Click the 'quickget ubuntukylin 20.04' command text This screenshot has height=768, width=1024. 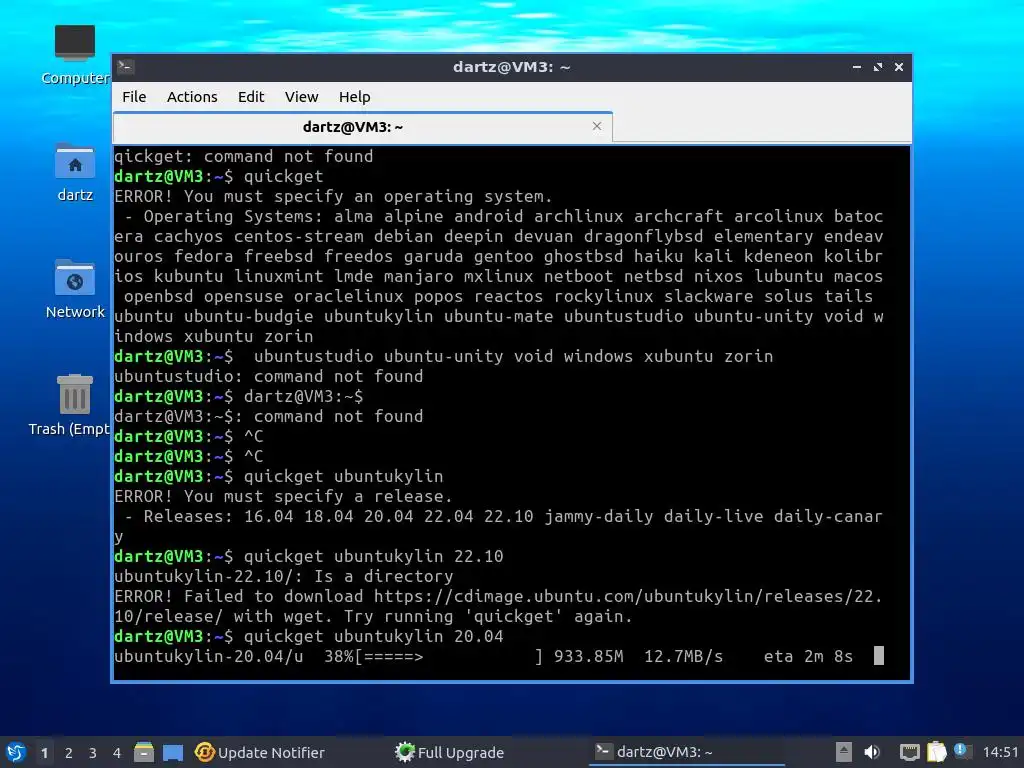(x=374, y=636)
